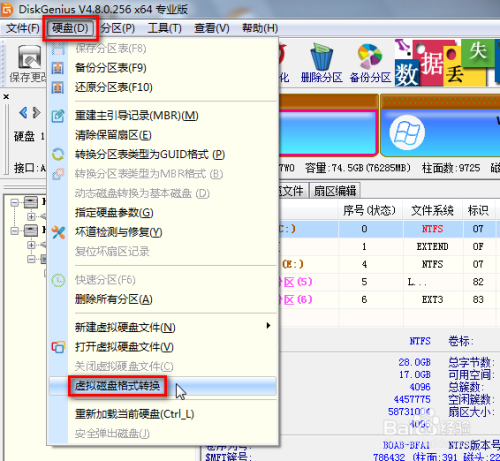Click the previous disk left arrow

(23, 113)
